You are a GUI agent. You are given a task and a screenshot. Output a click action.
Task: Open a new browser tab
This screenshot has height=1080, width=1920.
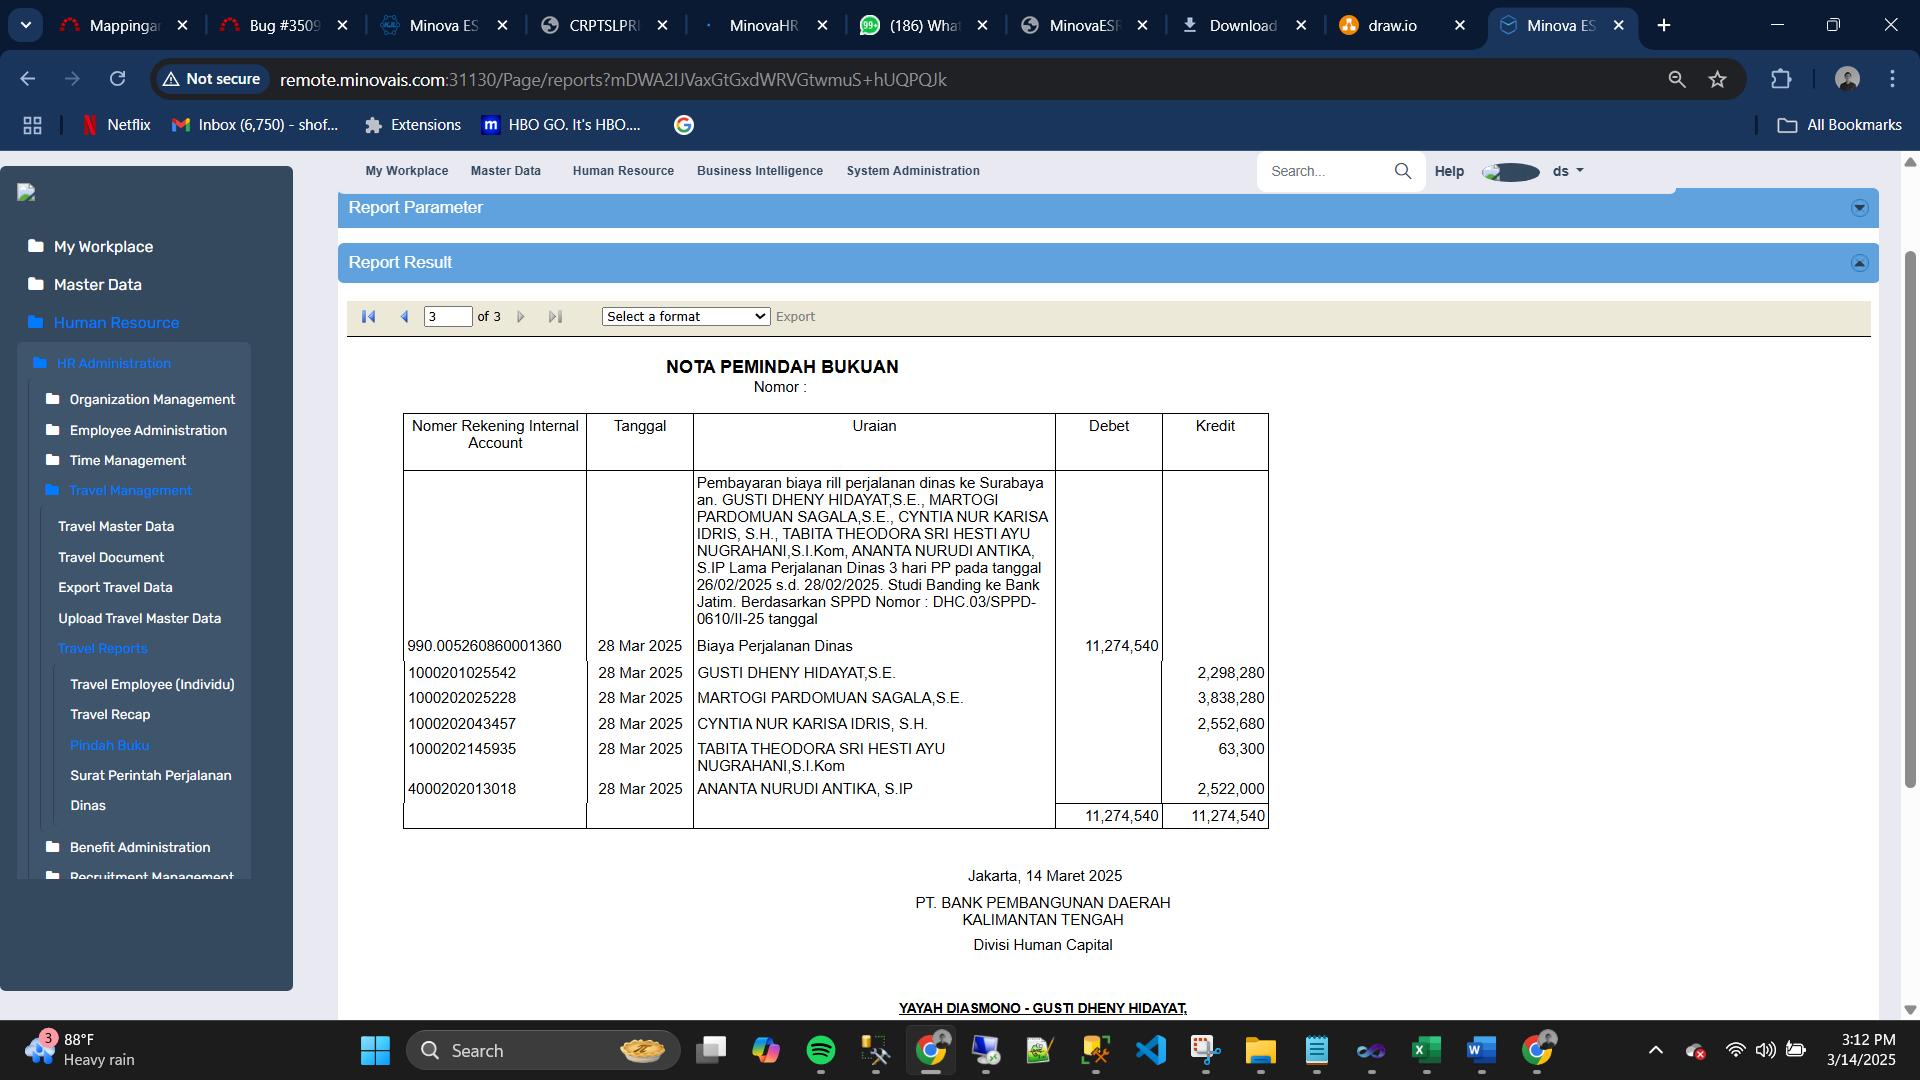pos(1664,25)
